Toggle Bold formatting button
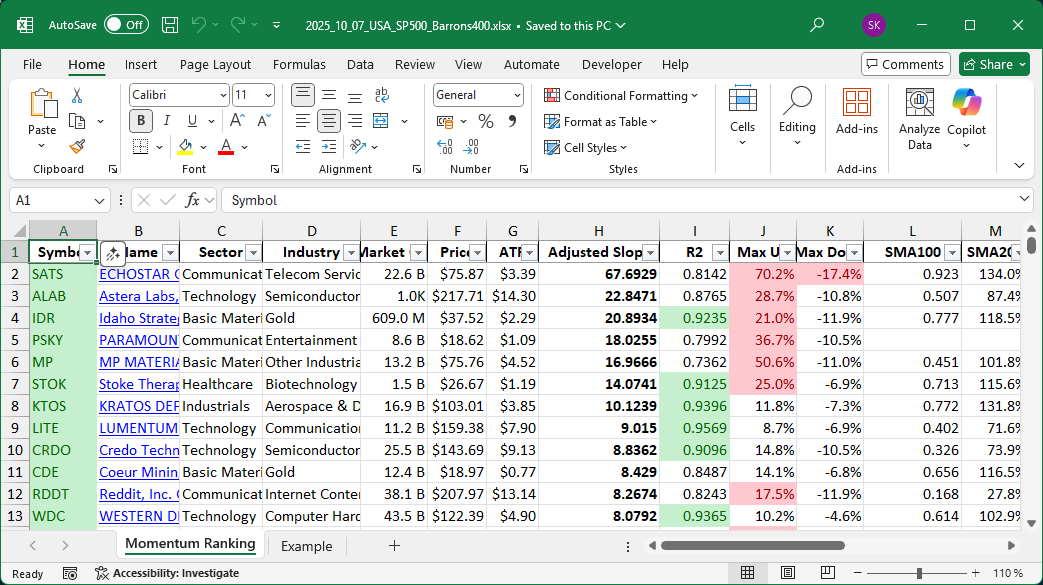Viewport: 1043px width, 585px height. (x=141, y=121)
